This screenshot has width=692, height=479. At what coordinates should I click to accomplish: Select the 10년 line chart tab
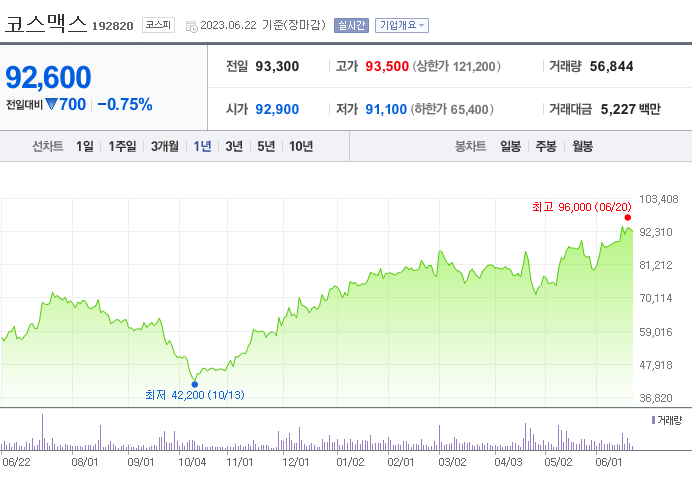(x=301, y=146)
